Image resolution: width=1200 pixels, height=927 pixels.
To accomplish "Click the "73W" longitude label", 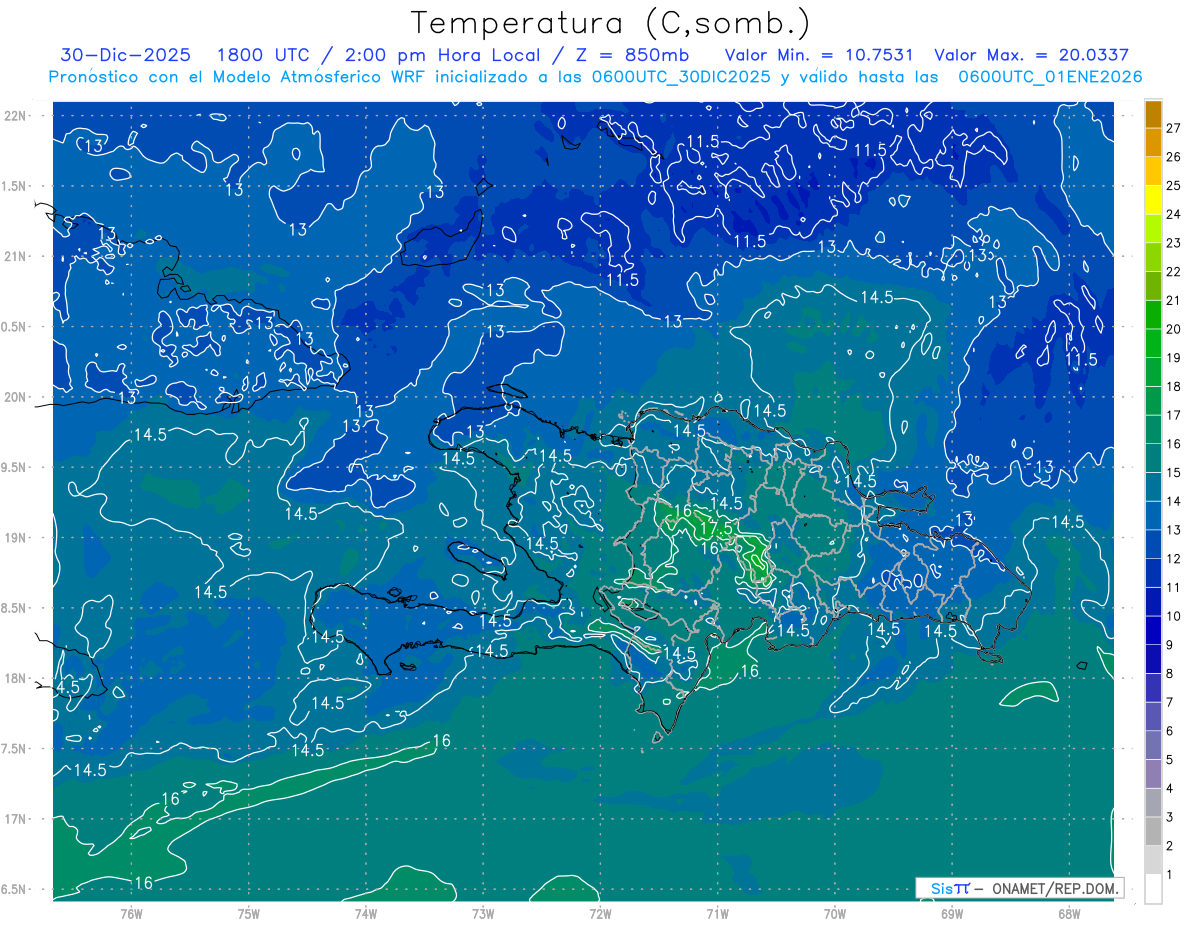I will 483,914.
